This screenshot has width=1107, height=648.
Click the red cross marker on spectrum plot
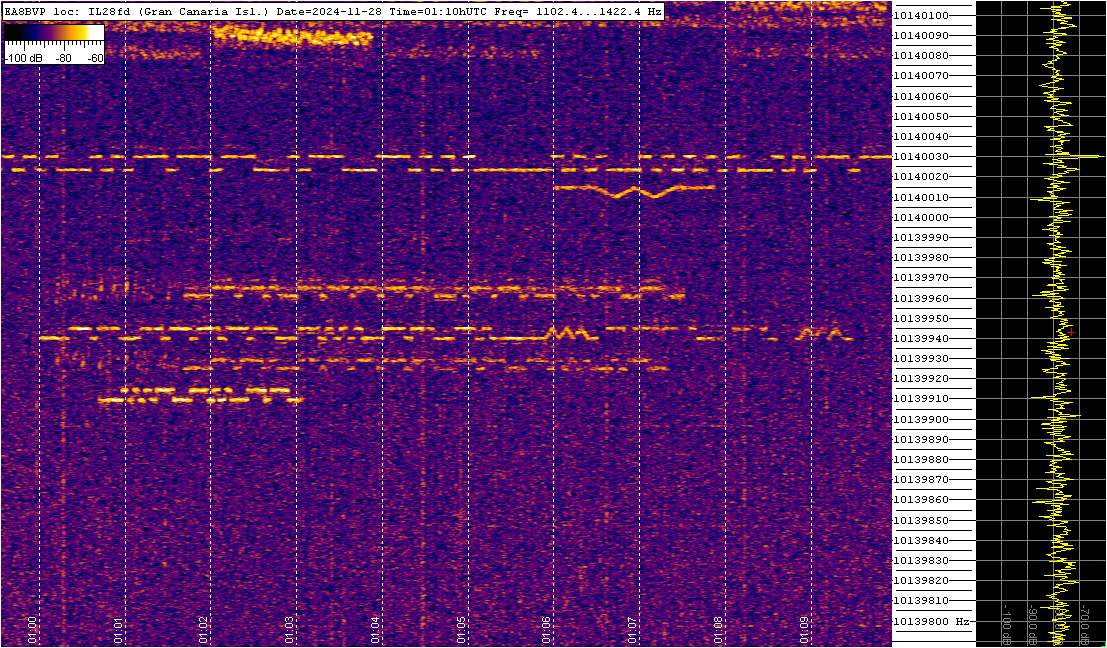coord(1071,332)
